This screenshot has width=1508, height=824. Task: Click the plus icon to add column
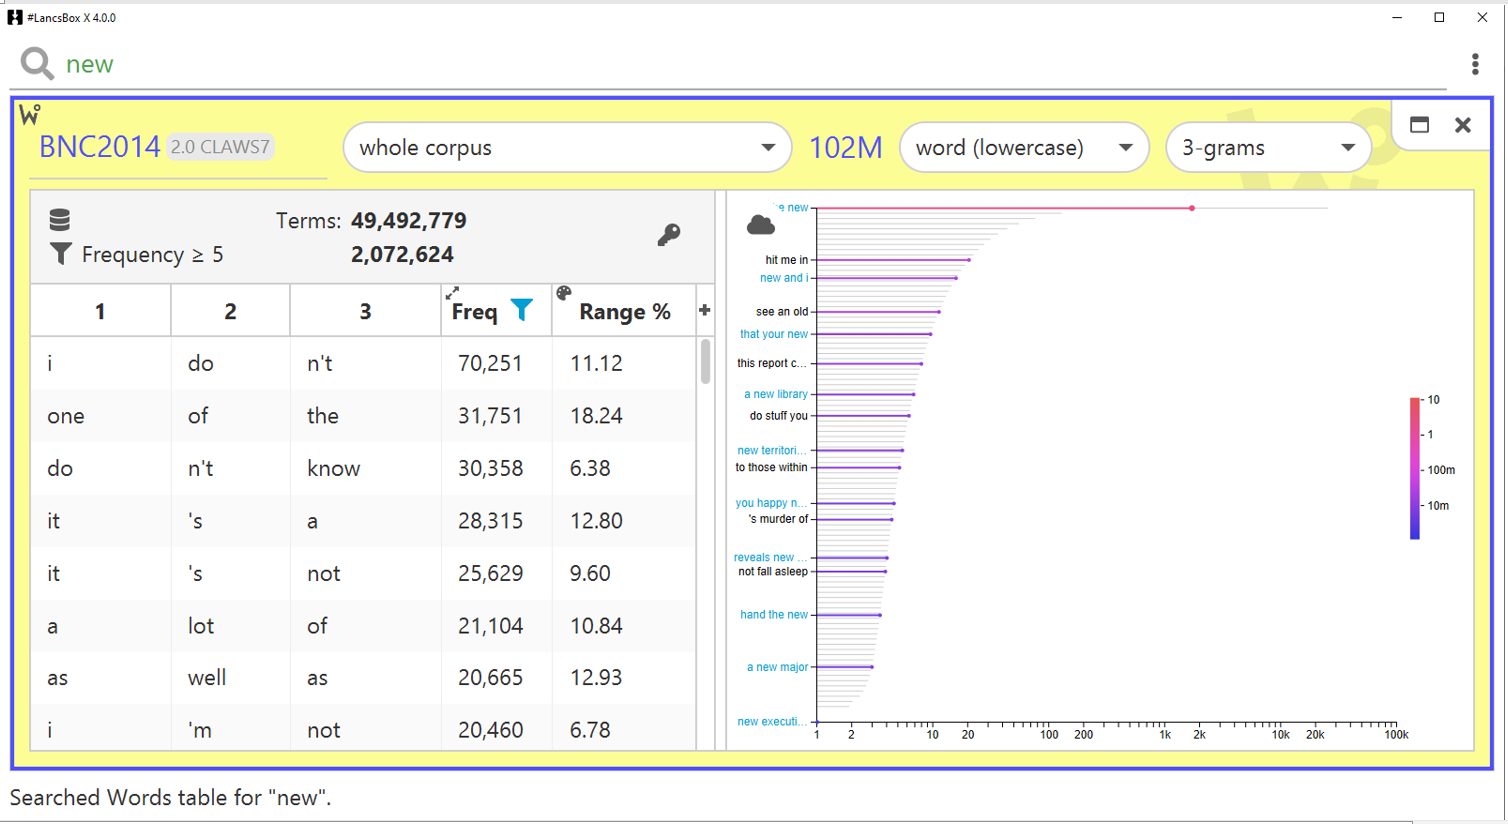click(x=704, y=311)
